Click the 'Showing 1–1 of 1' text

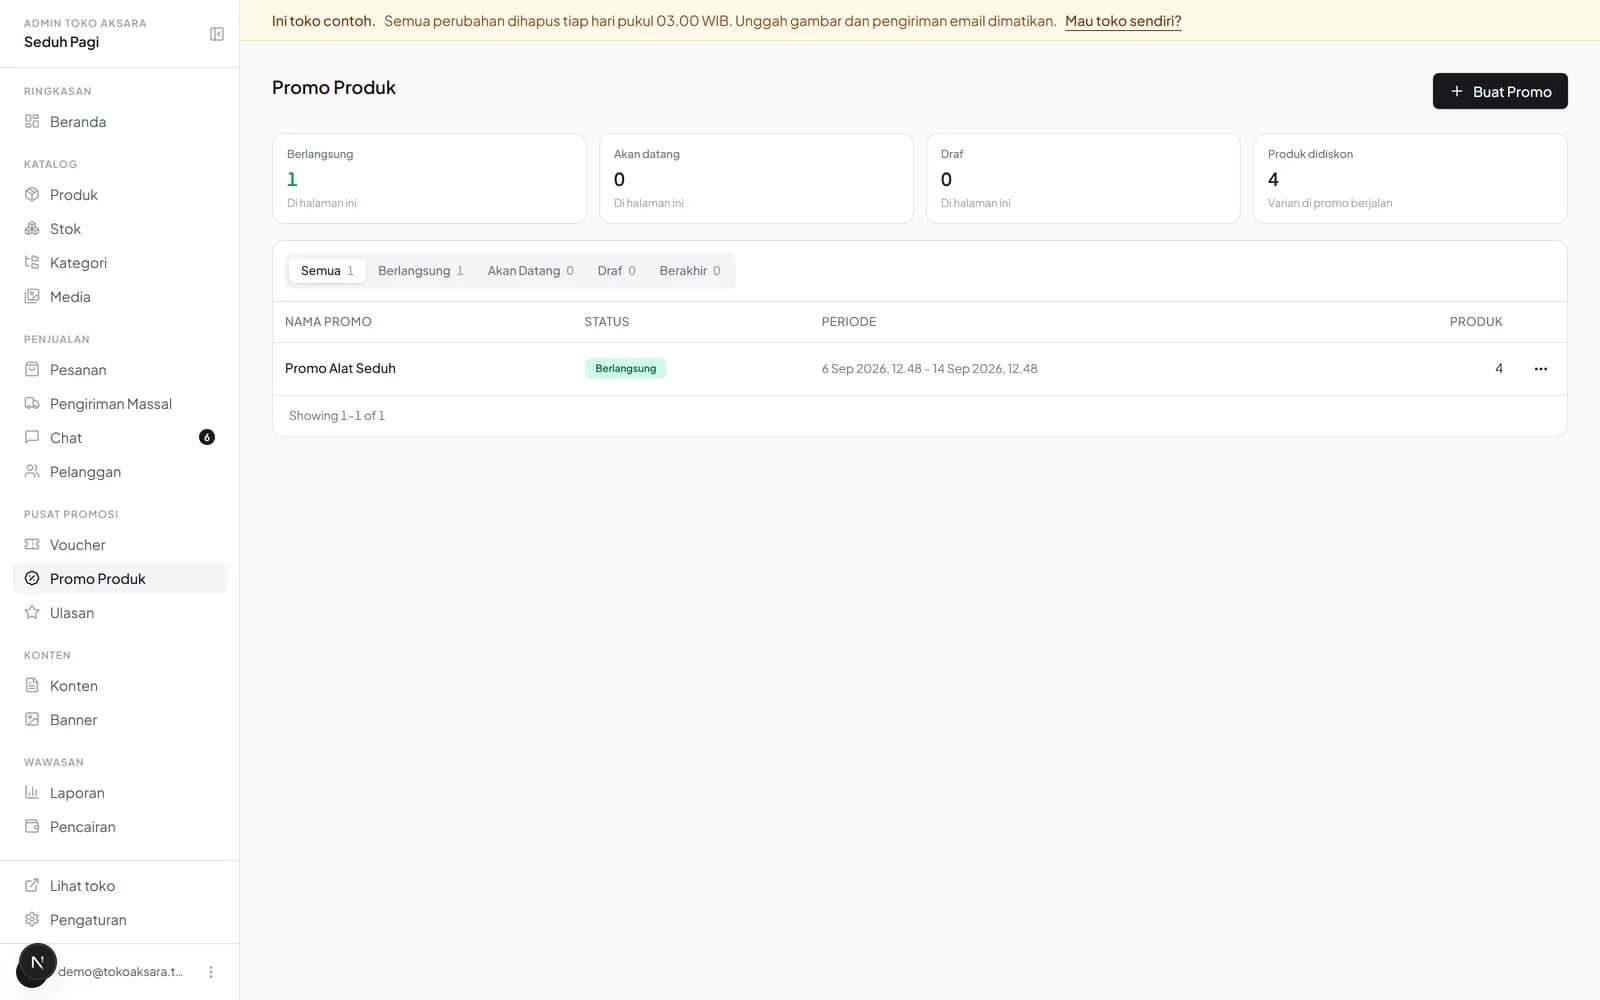click(337, 416)
